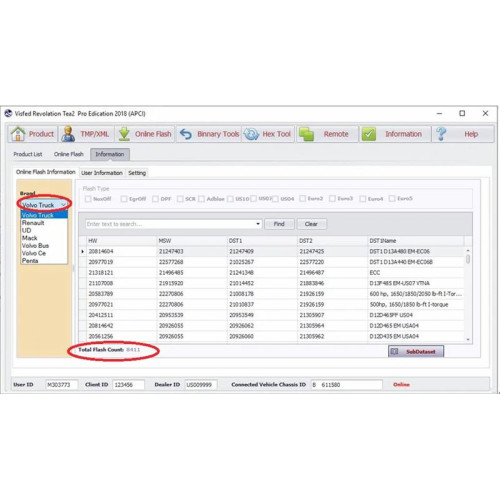This screenshot has width=500, height=500.
Task: Choose Mack in the brand dropdown list
Action: point(44,238)
